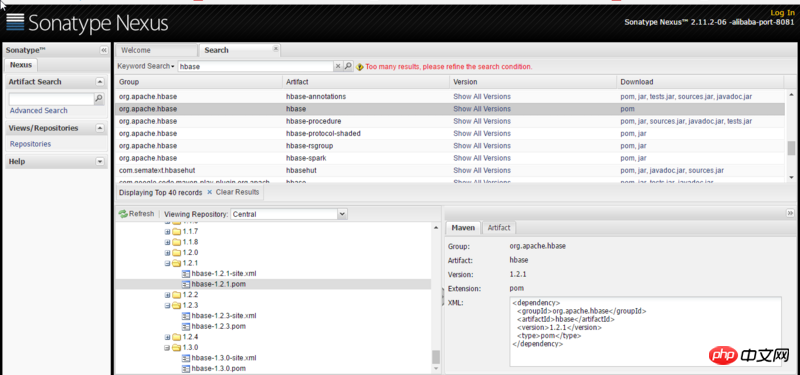Download pom for the hbase artifact
Viewport: 800px width, 375px height.
pos(628,109)
